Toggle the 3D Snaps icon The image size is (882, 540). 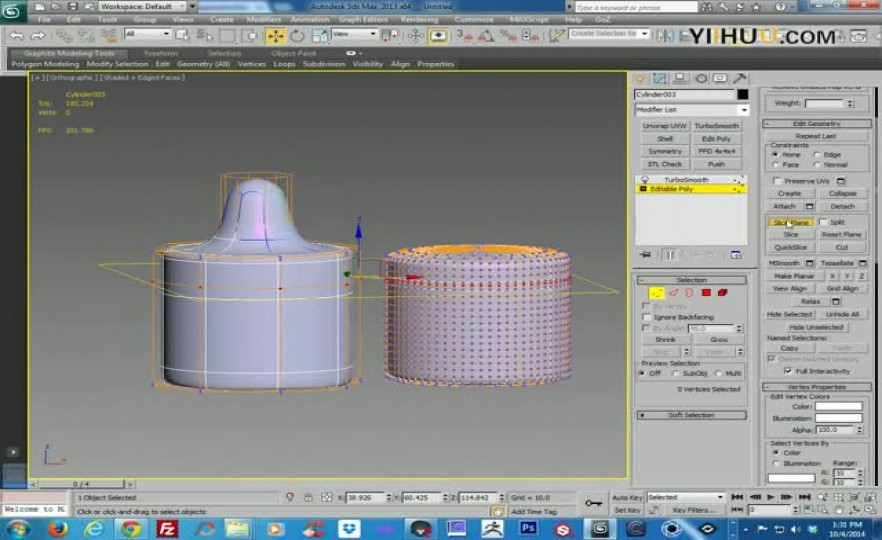pyautogui.click(x=465, y=36)
